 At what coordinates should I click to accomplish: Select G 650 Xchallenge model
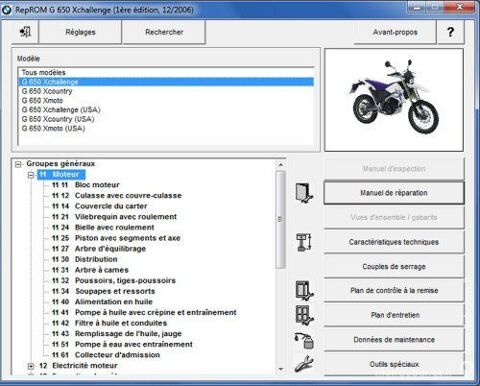pyautogui.click(x=166, y=82)
